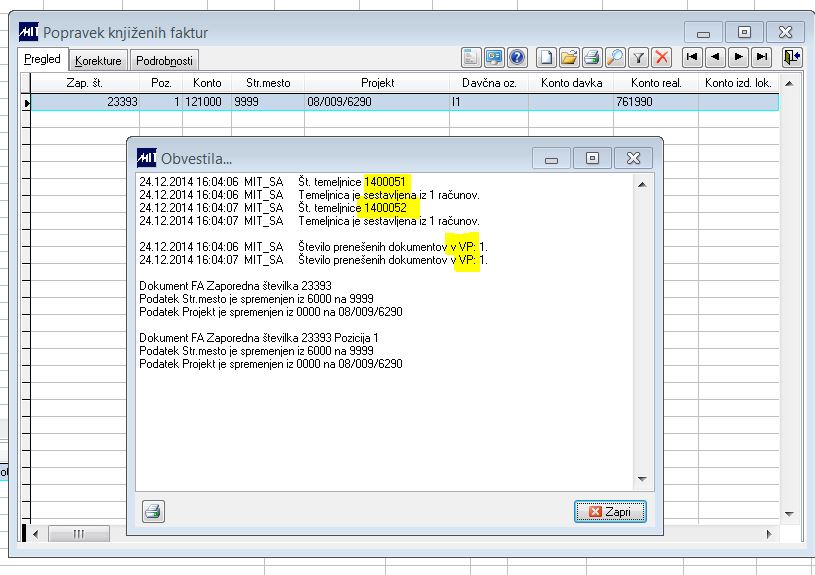
Task: Click the grid horizontal scrollbar thumb
Action: coord(79,533)
